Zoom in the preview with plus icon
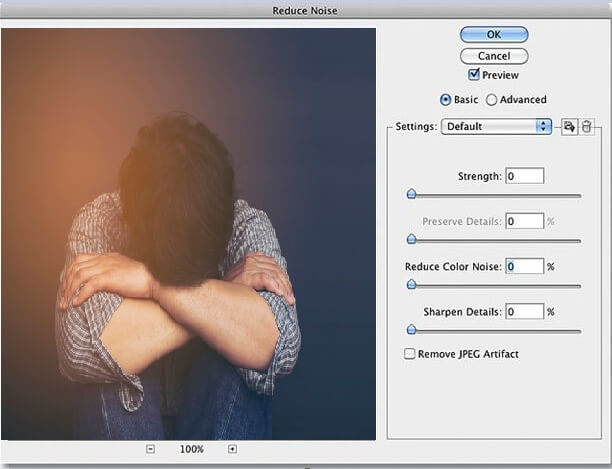This screenshot has height=469, width=612. 232,449
